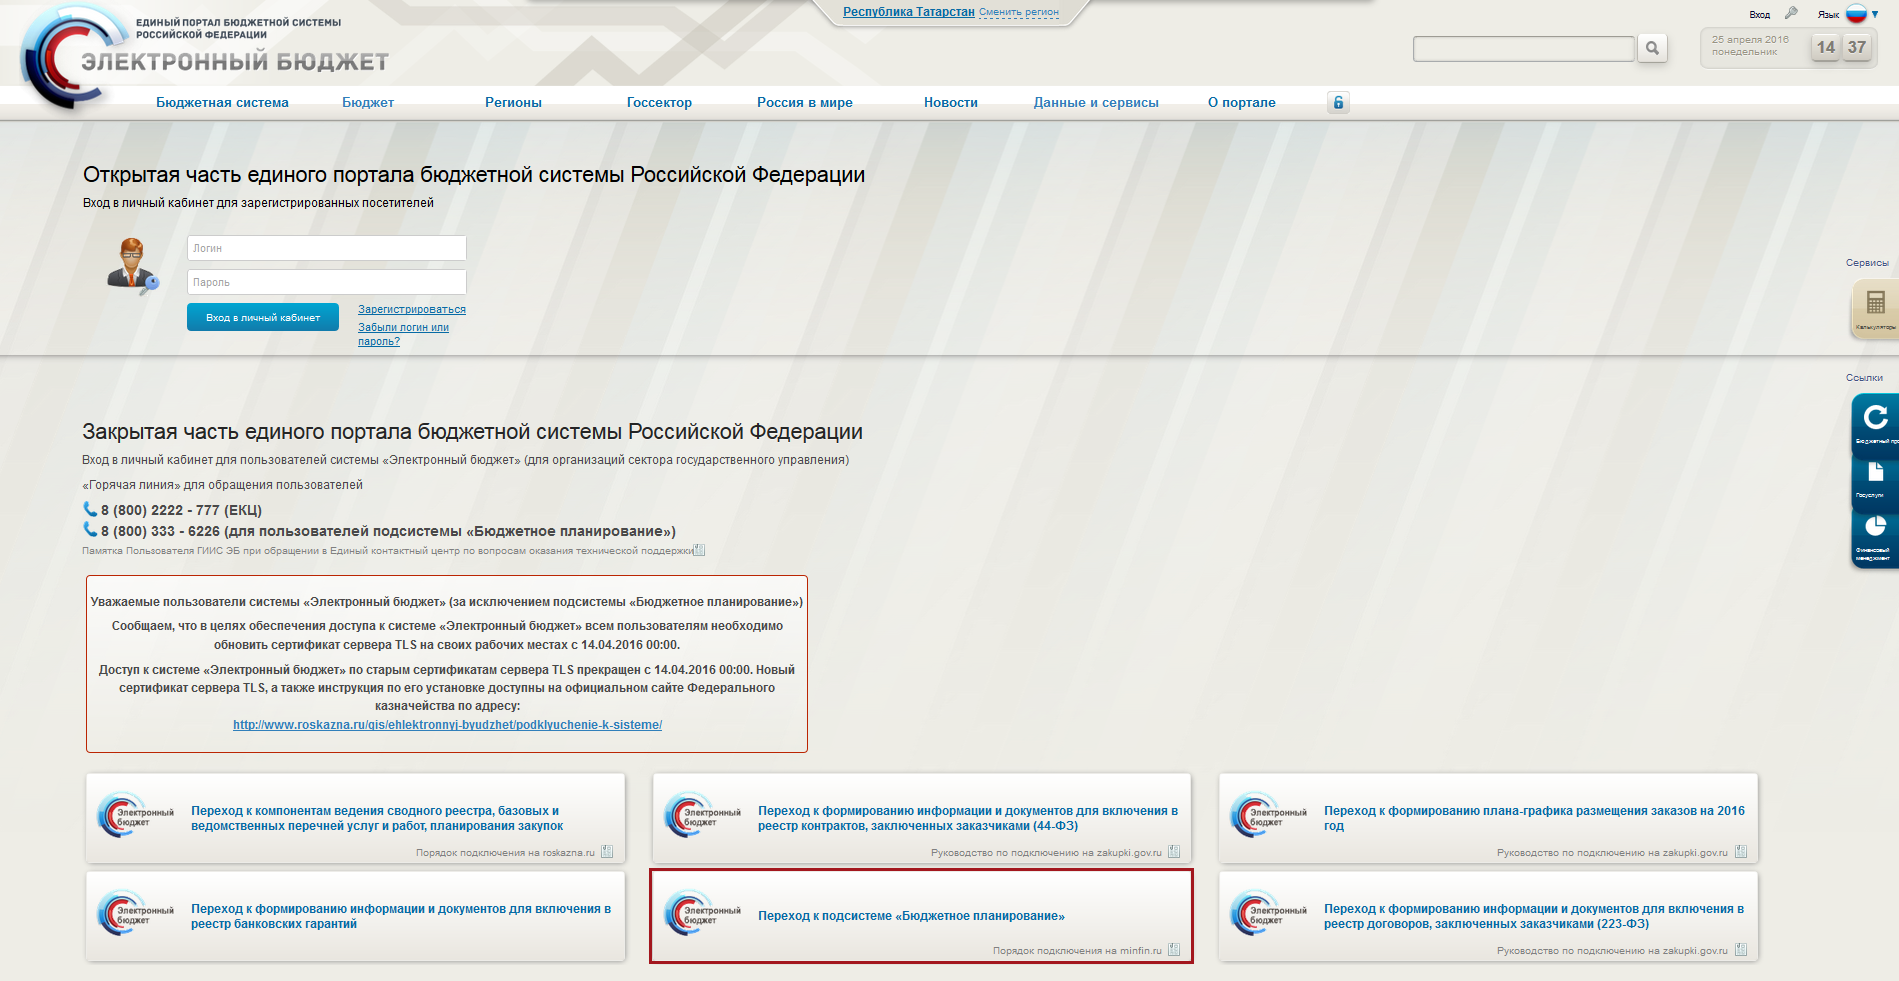Click Памятка Пользователя ГИИС ЭБ link
The width and height of the screenshot is (1899, 981).
coord(388,551)
